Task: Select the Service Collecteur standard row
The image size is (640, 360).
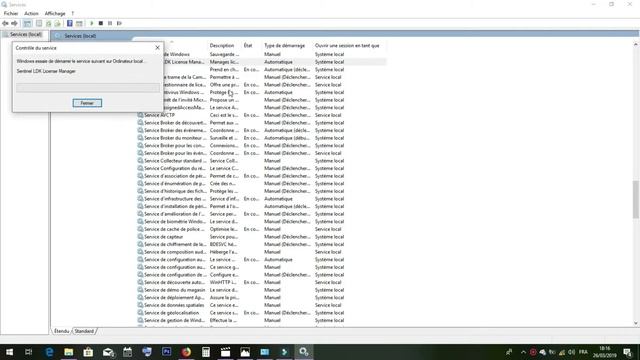Action: point(261,161)
